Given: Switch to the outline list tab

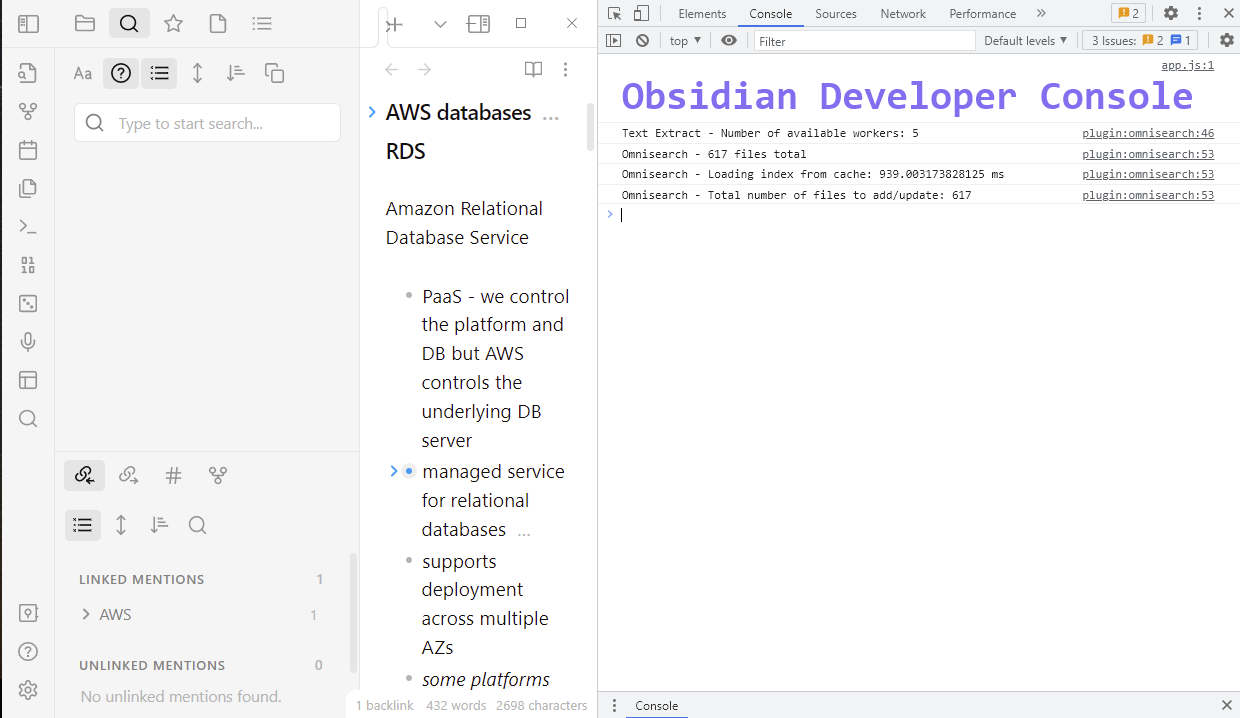Looking at the screenshot, I should coord(261,24).
